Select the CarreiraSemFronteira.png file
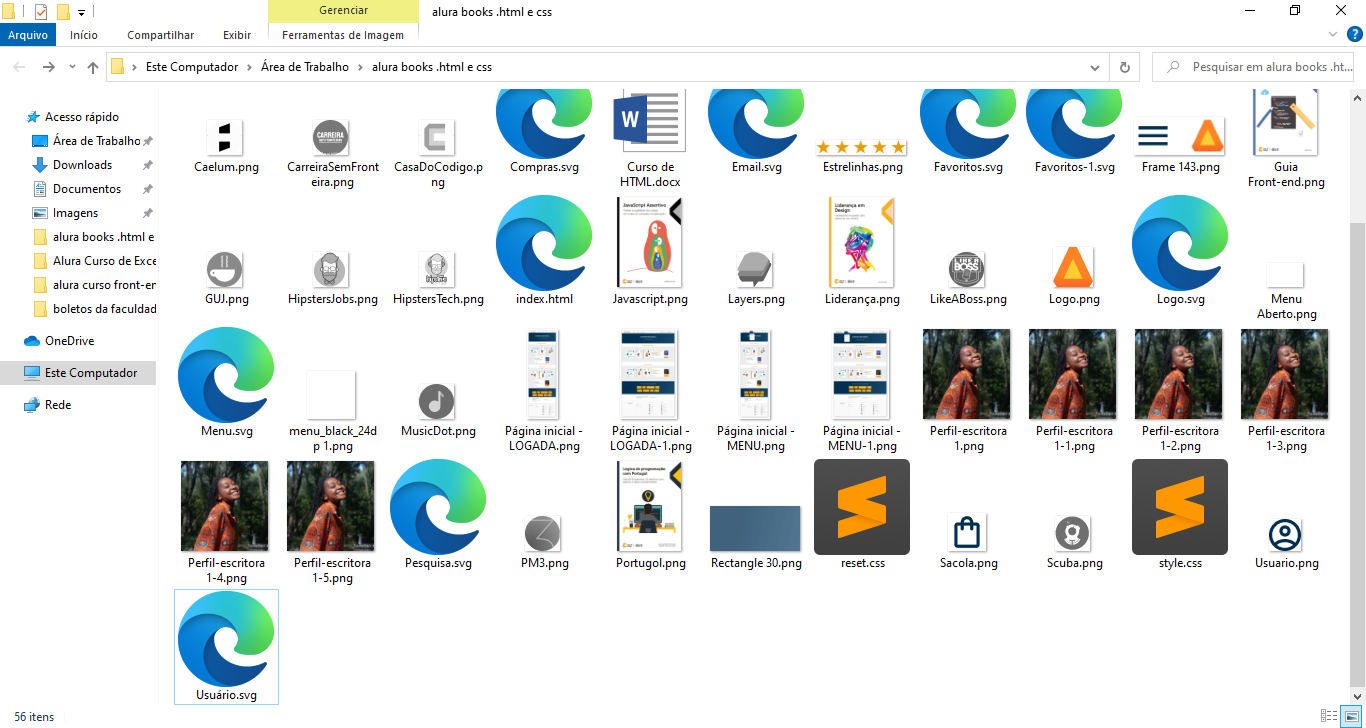The image size is (1366, 728). pos(331,137)
